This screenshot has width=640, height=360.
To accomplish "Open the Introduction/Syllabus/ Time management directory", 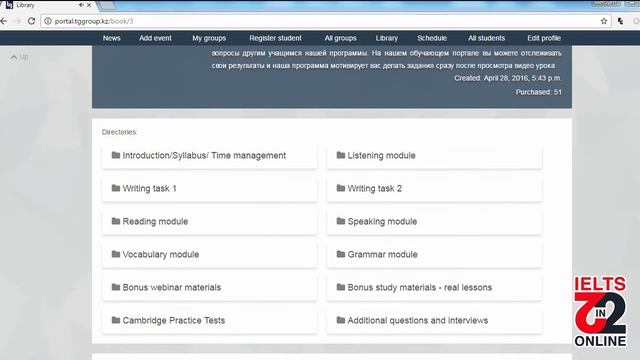I will click(209, 156).
